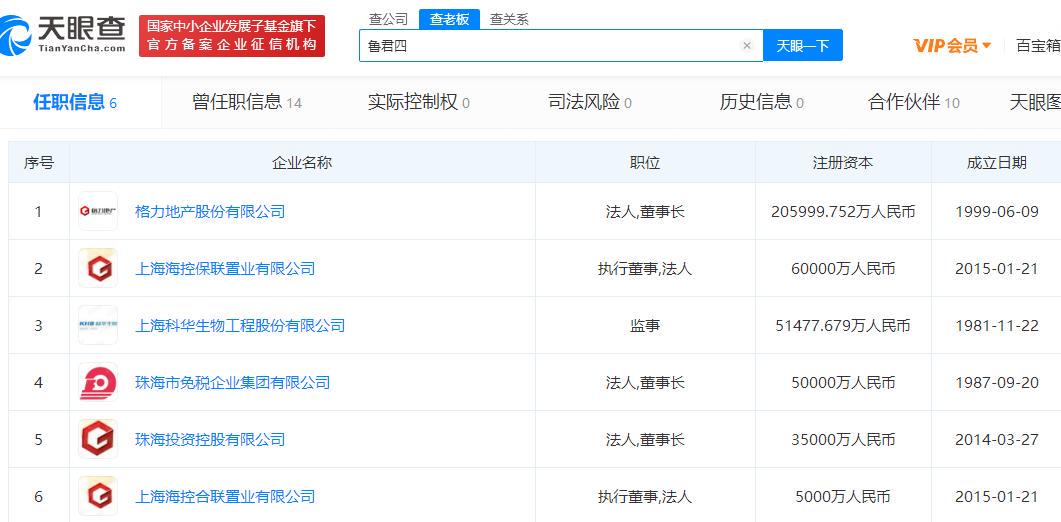Open the 历史信息 tab
1061x522 pixels.
761,102
